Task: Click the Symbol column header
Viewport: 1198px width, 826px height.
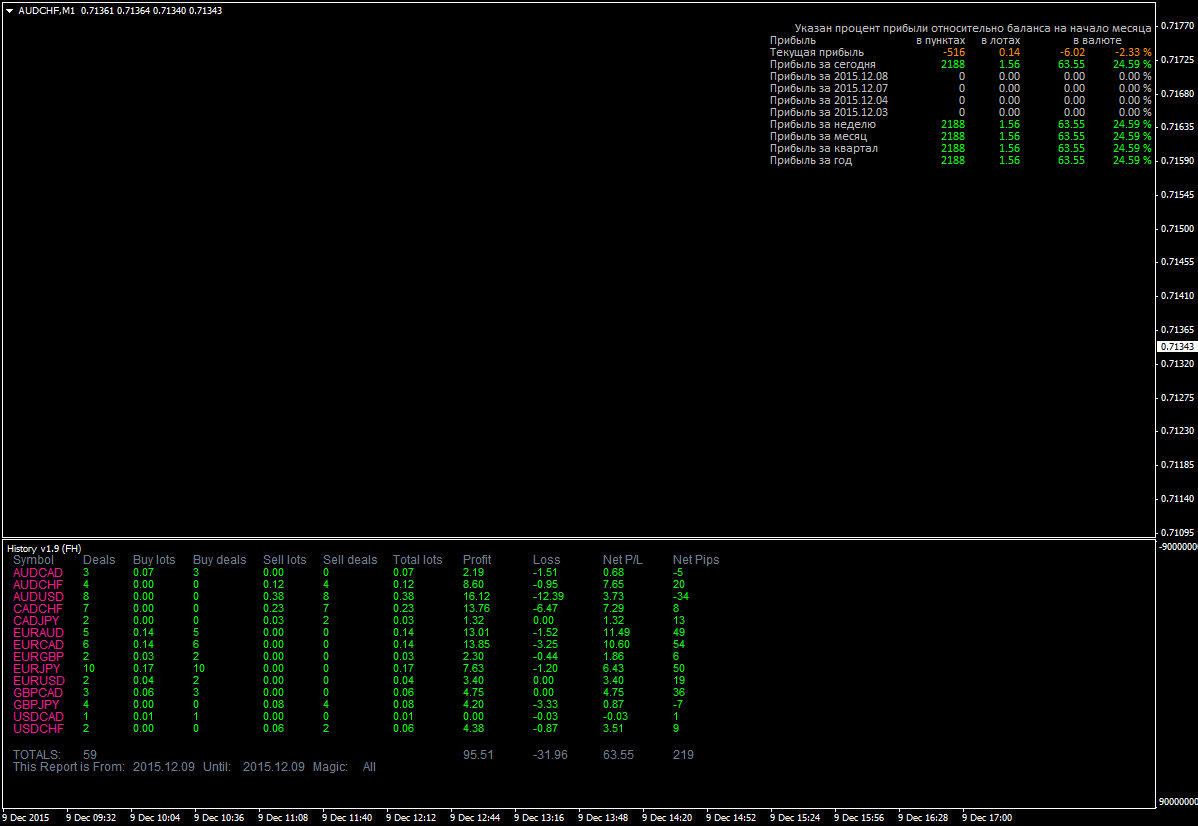Action: [34, 560]
